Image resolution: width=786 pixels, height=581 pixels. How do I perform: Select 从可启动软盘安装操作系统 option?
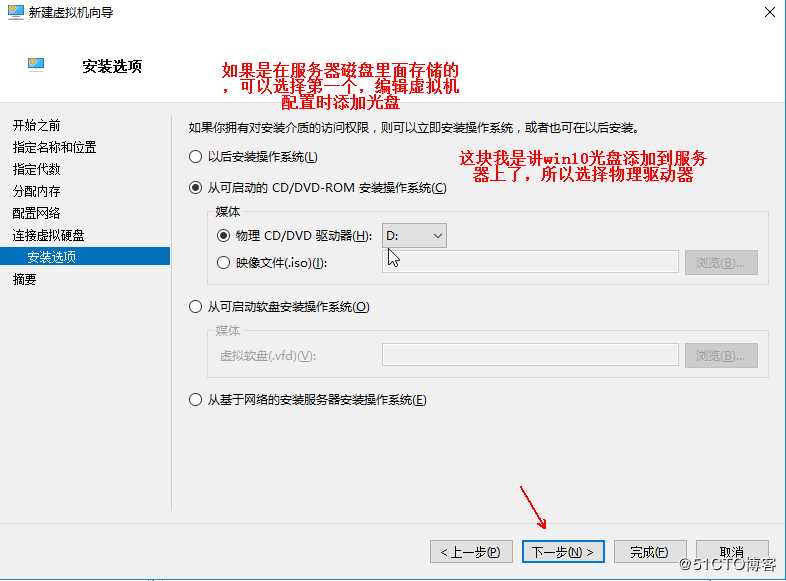click(195, 306)
